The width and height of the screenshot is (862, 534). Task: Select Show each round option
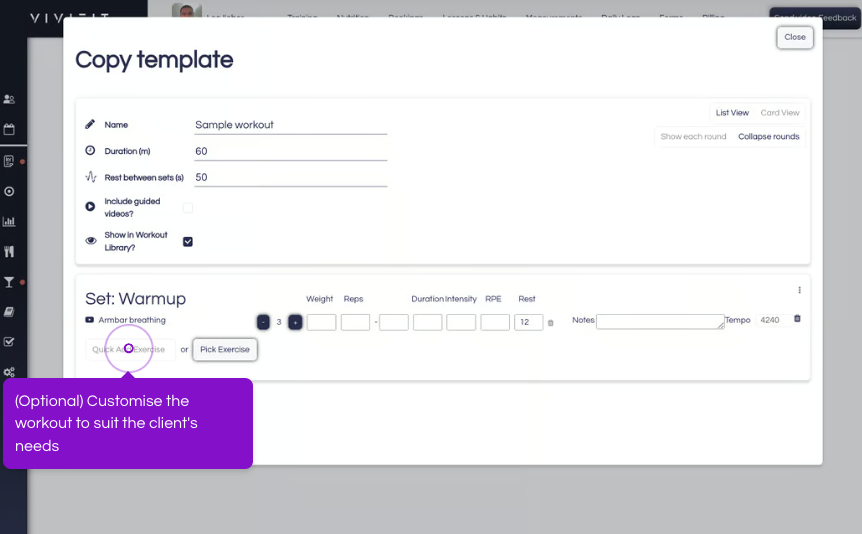(x=693, y=136)
